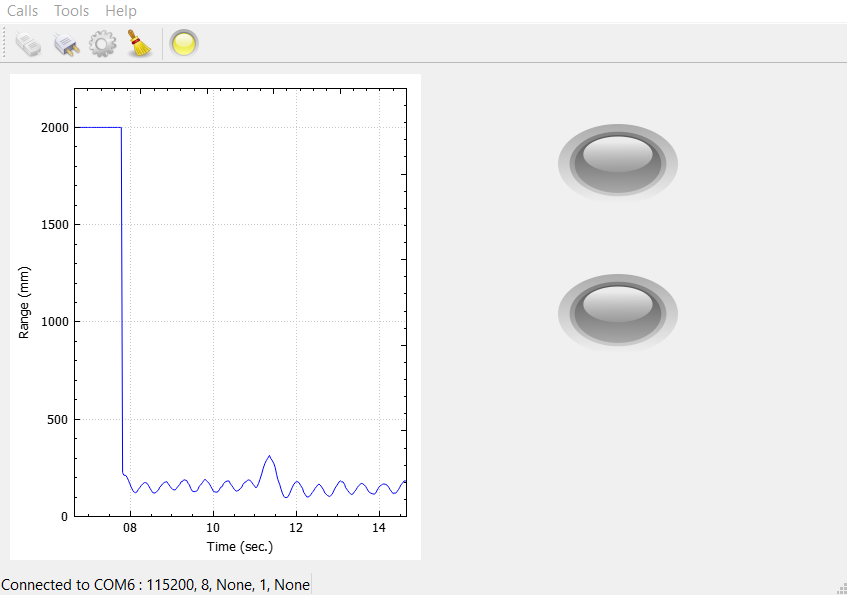
Task: Click the 2000 tick label on range axis
Action: [55, 128]
